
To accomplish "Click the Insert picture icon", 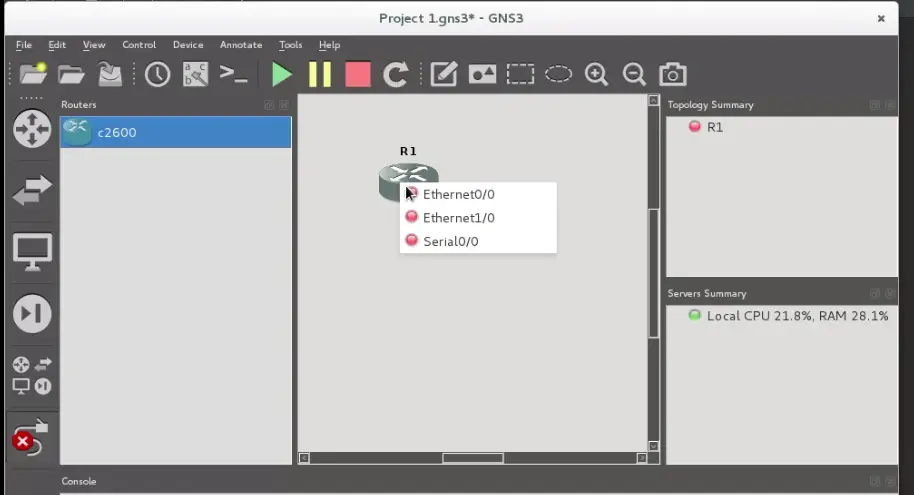I will click(x=482, y=75).
